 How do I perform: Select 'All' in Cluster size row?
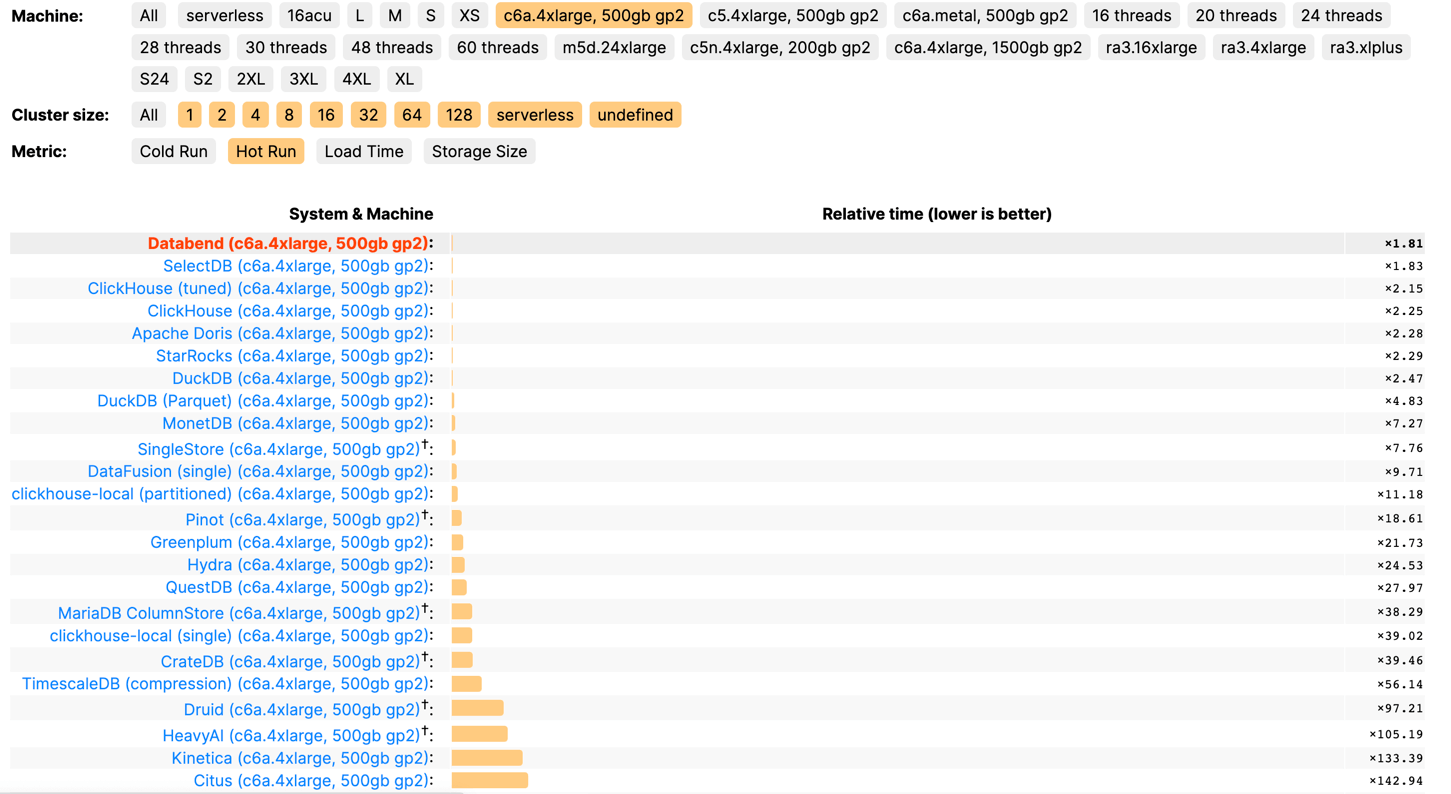(x=149, y=115)
